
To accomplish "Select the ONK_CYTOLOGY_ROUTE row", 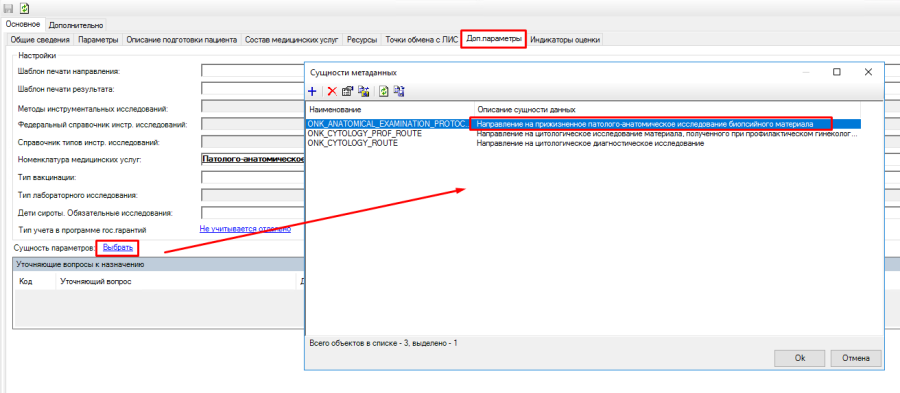I will [x=583, y=143].
